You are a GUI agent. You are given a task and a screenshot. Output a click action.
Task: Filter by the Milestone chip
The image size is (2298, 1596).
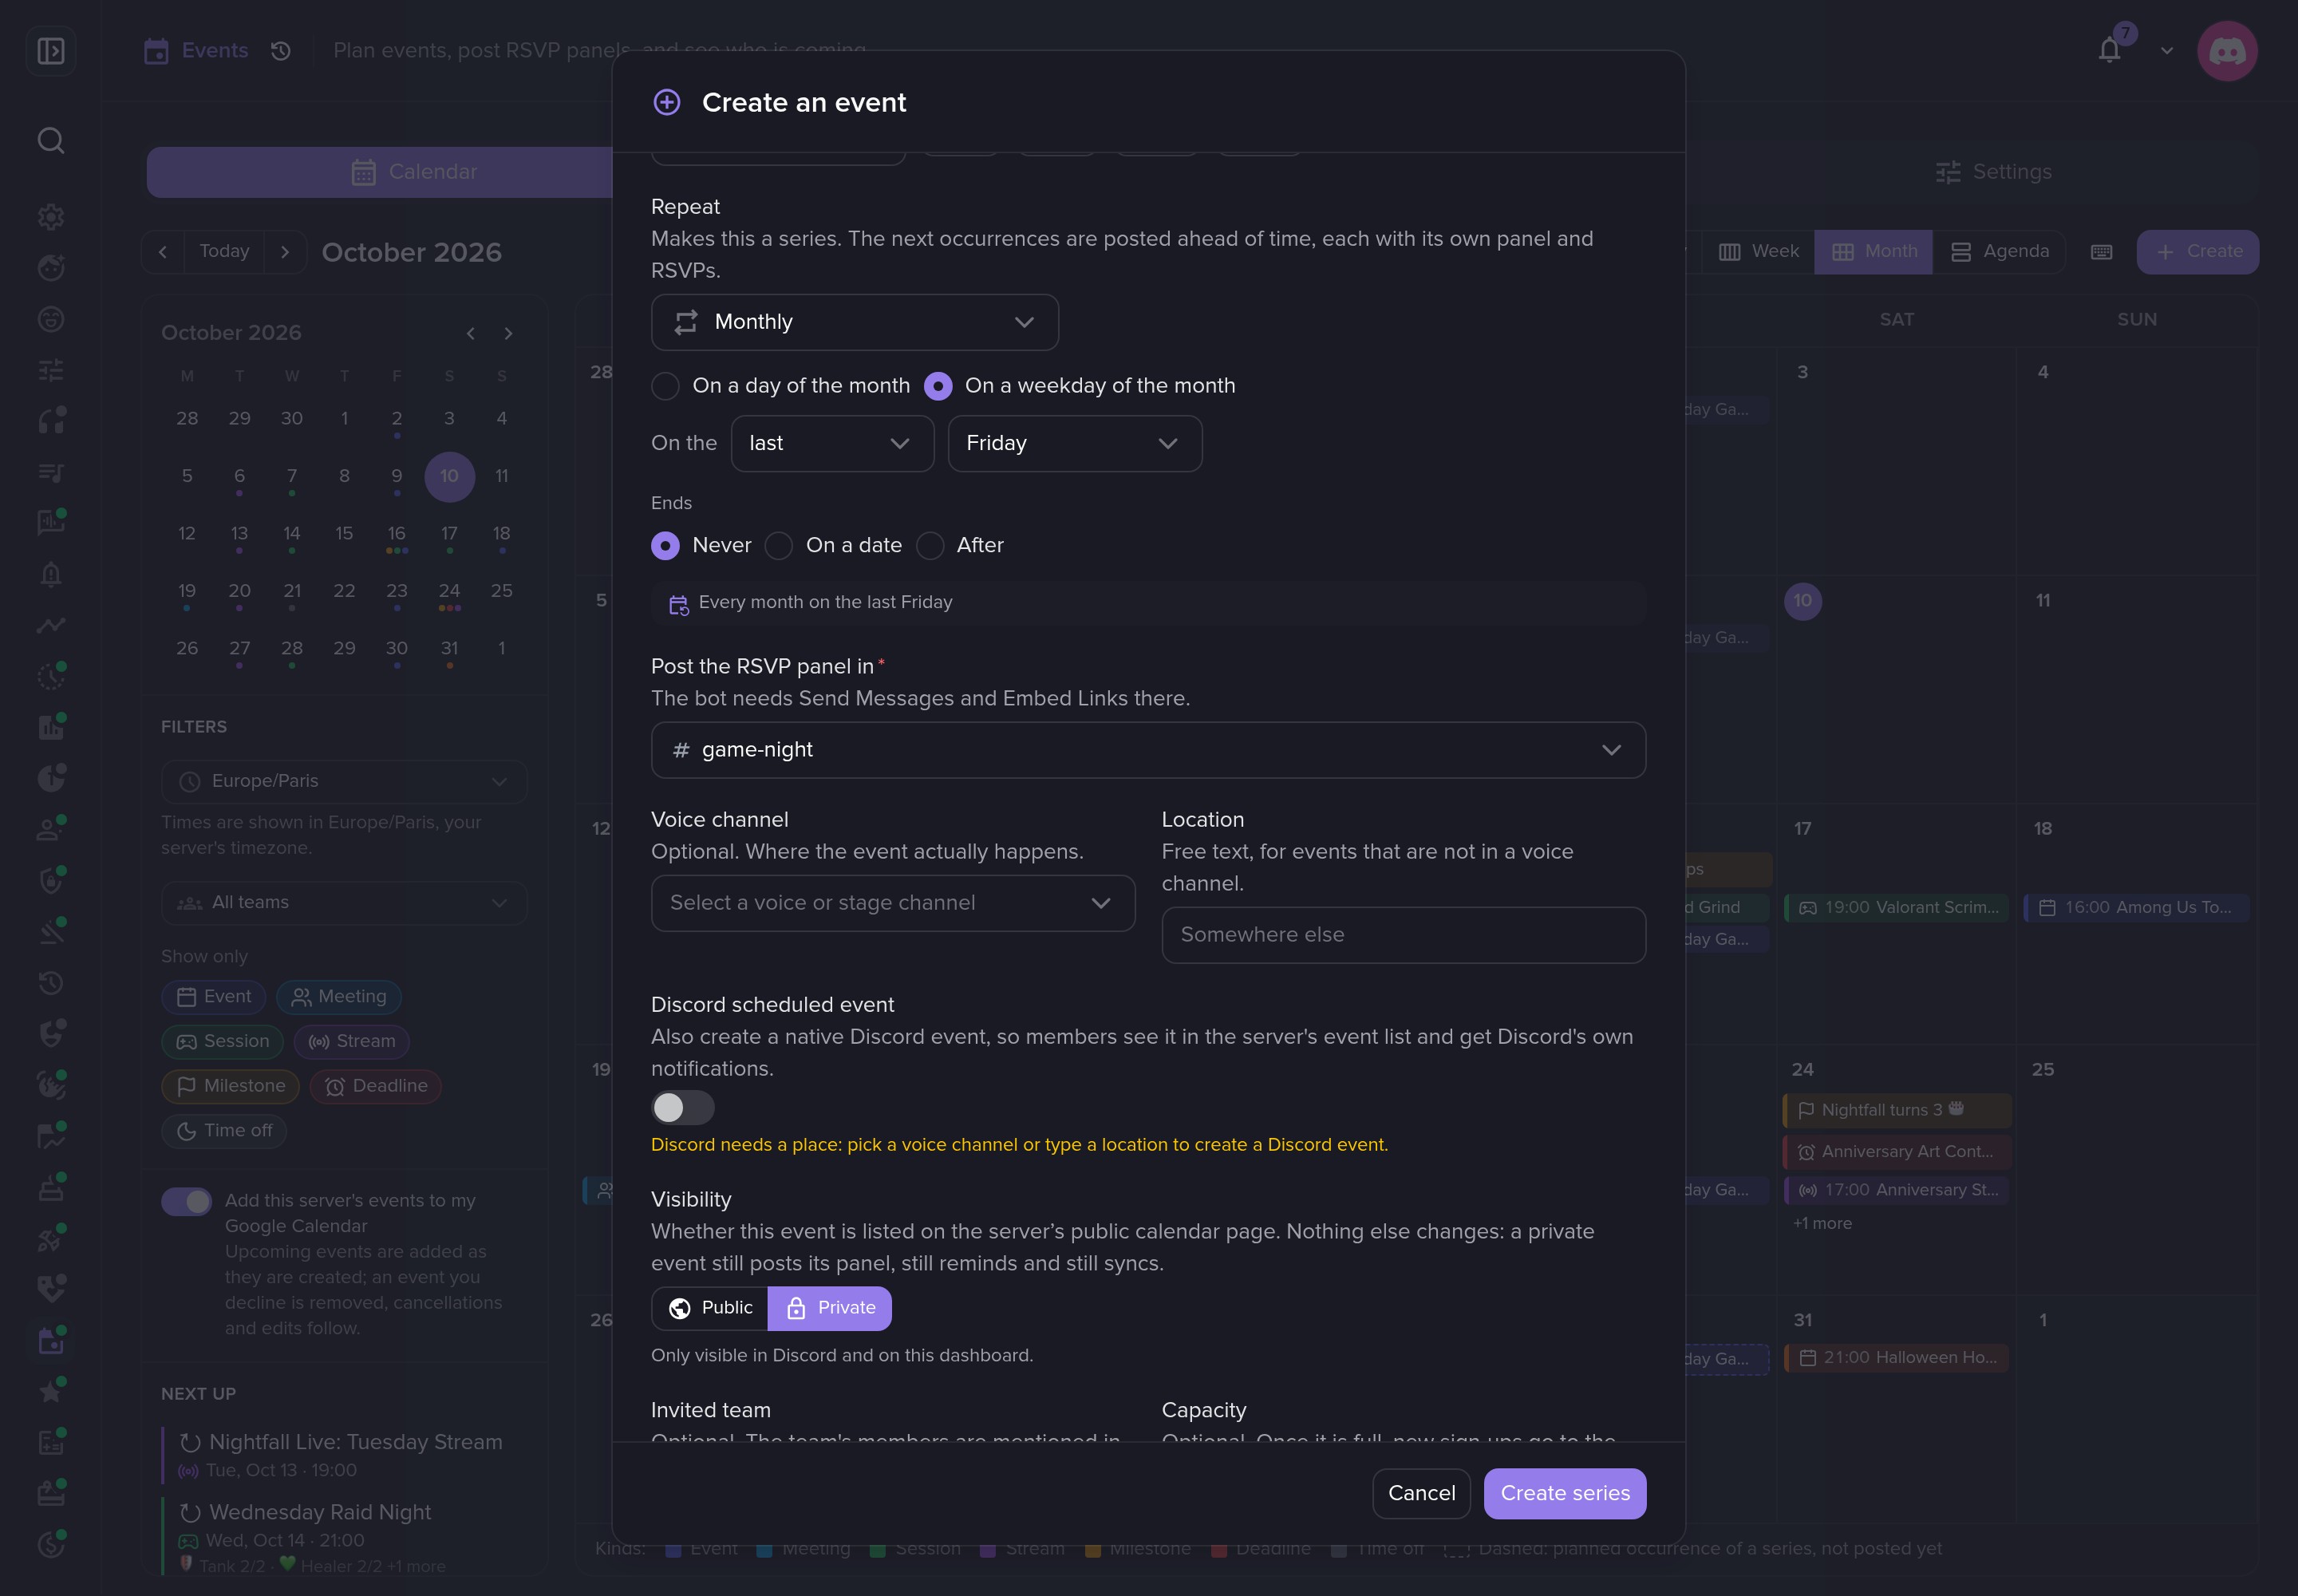(230, 1086)
